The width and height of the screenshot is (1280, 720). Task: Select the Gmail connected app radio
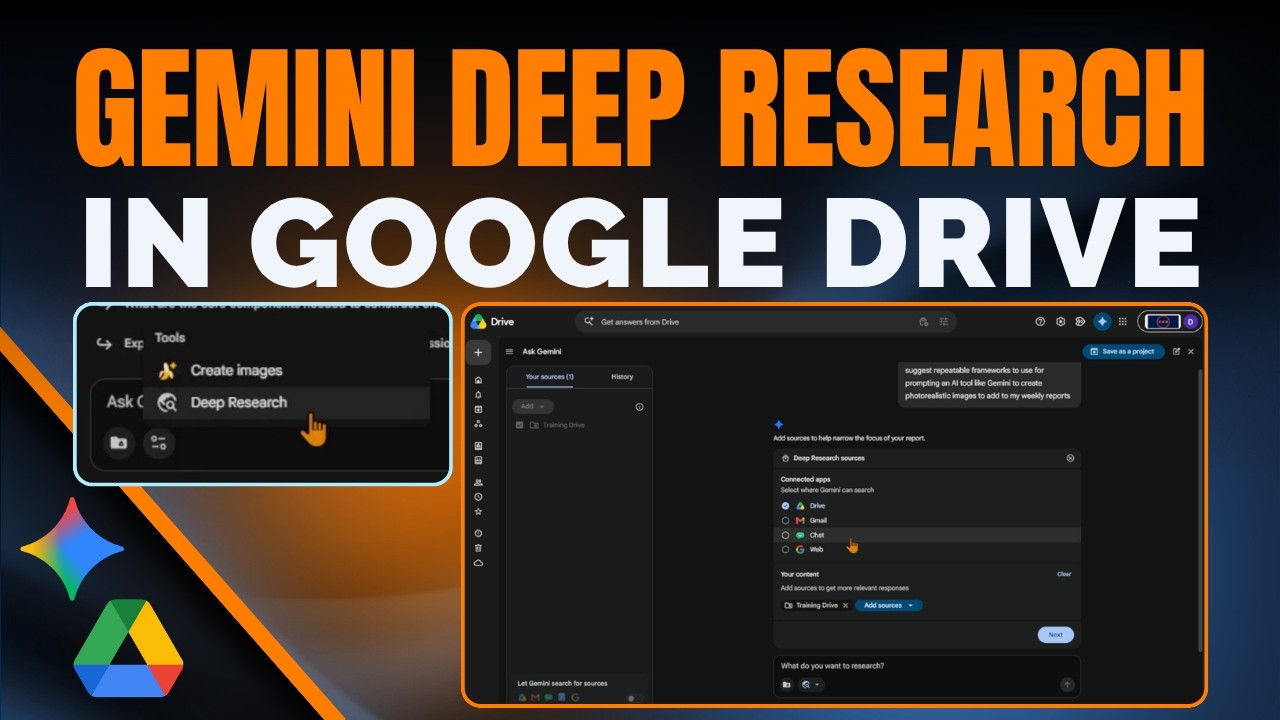point(785,521)
